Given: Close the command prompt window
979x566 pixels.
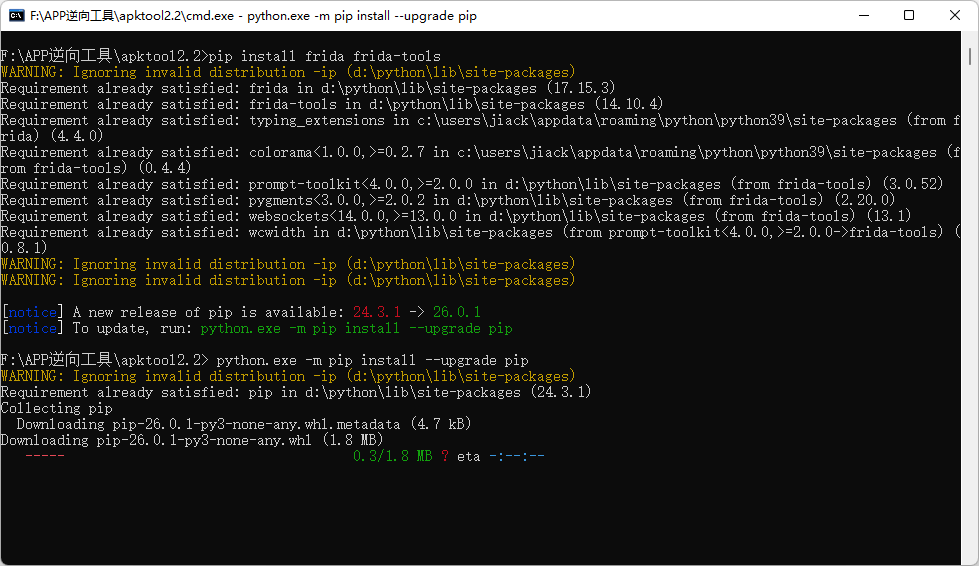Looking at the screenshot, I should 955,16.
